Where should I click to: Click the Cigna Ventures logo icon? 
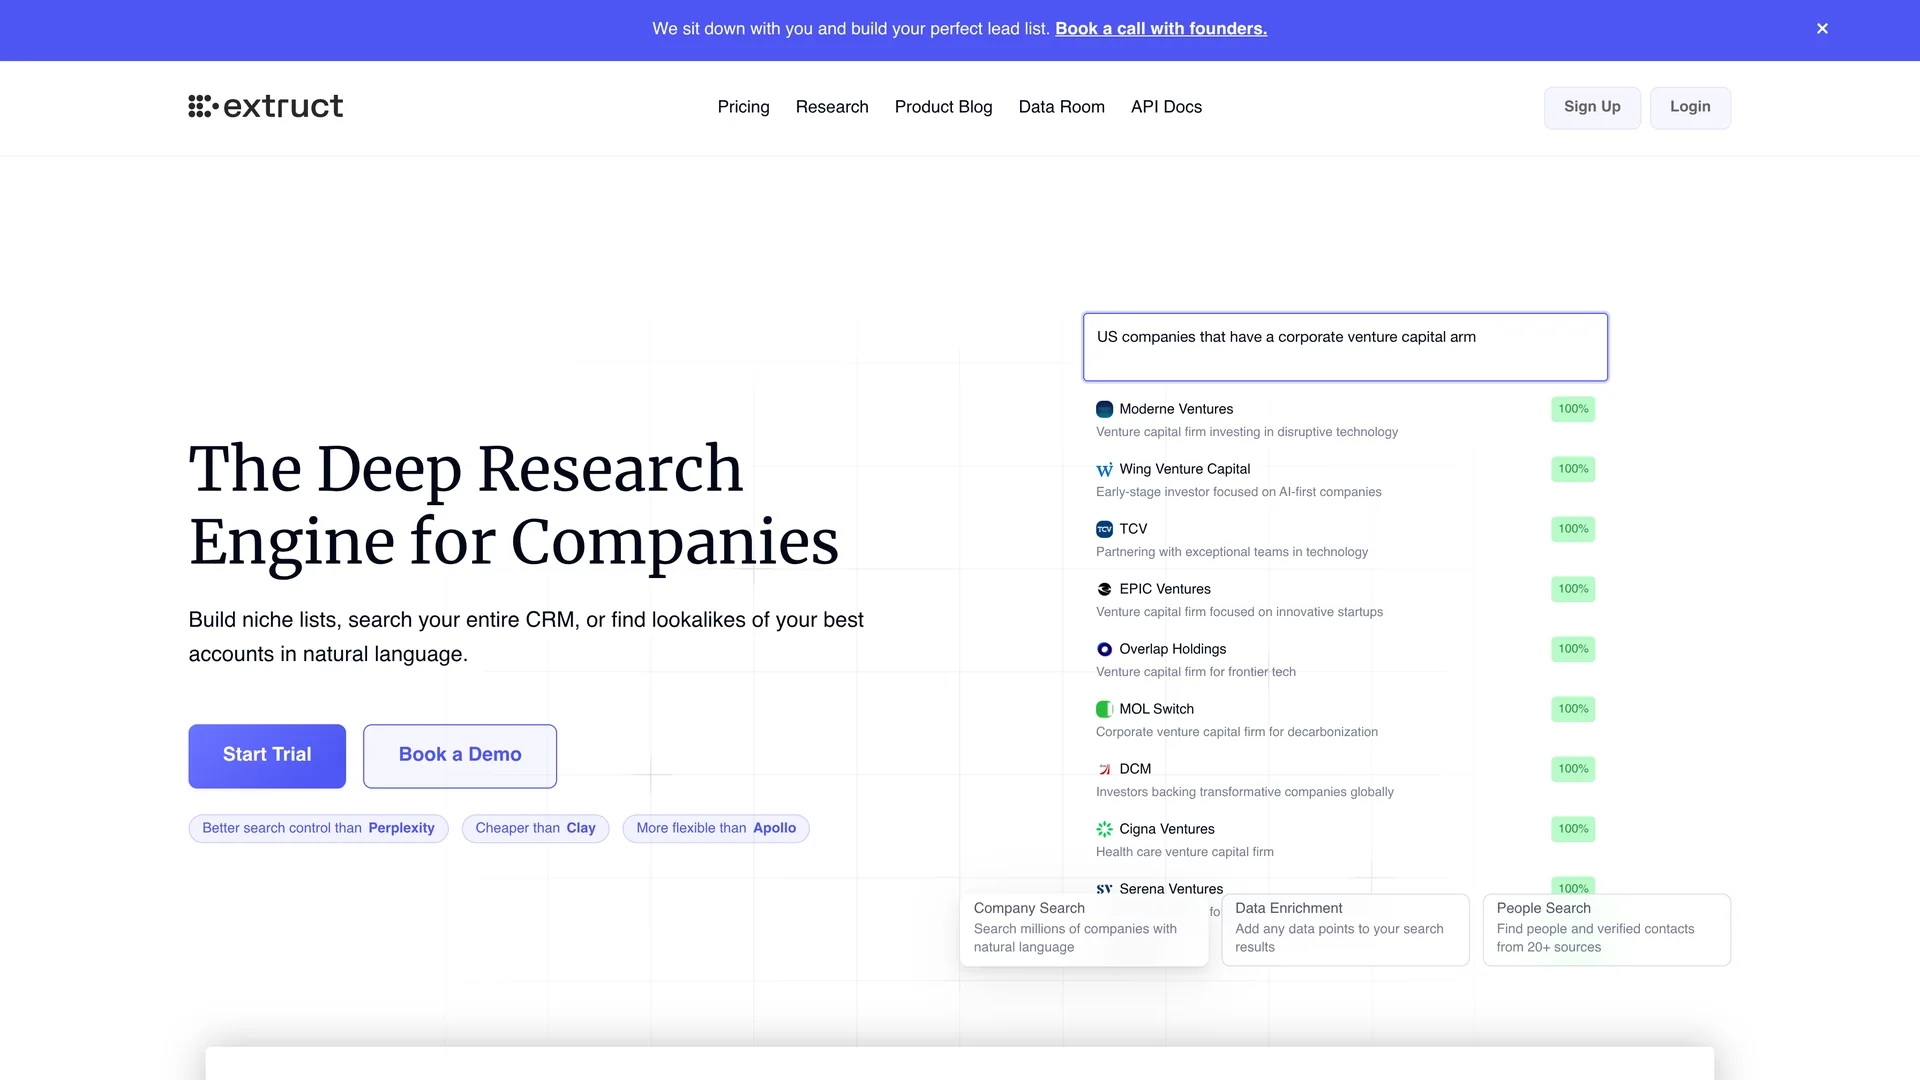coord(1104,829)
